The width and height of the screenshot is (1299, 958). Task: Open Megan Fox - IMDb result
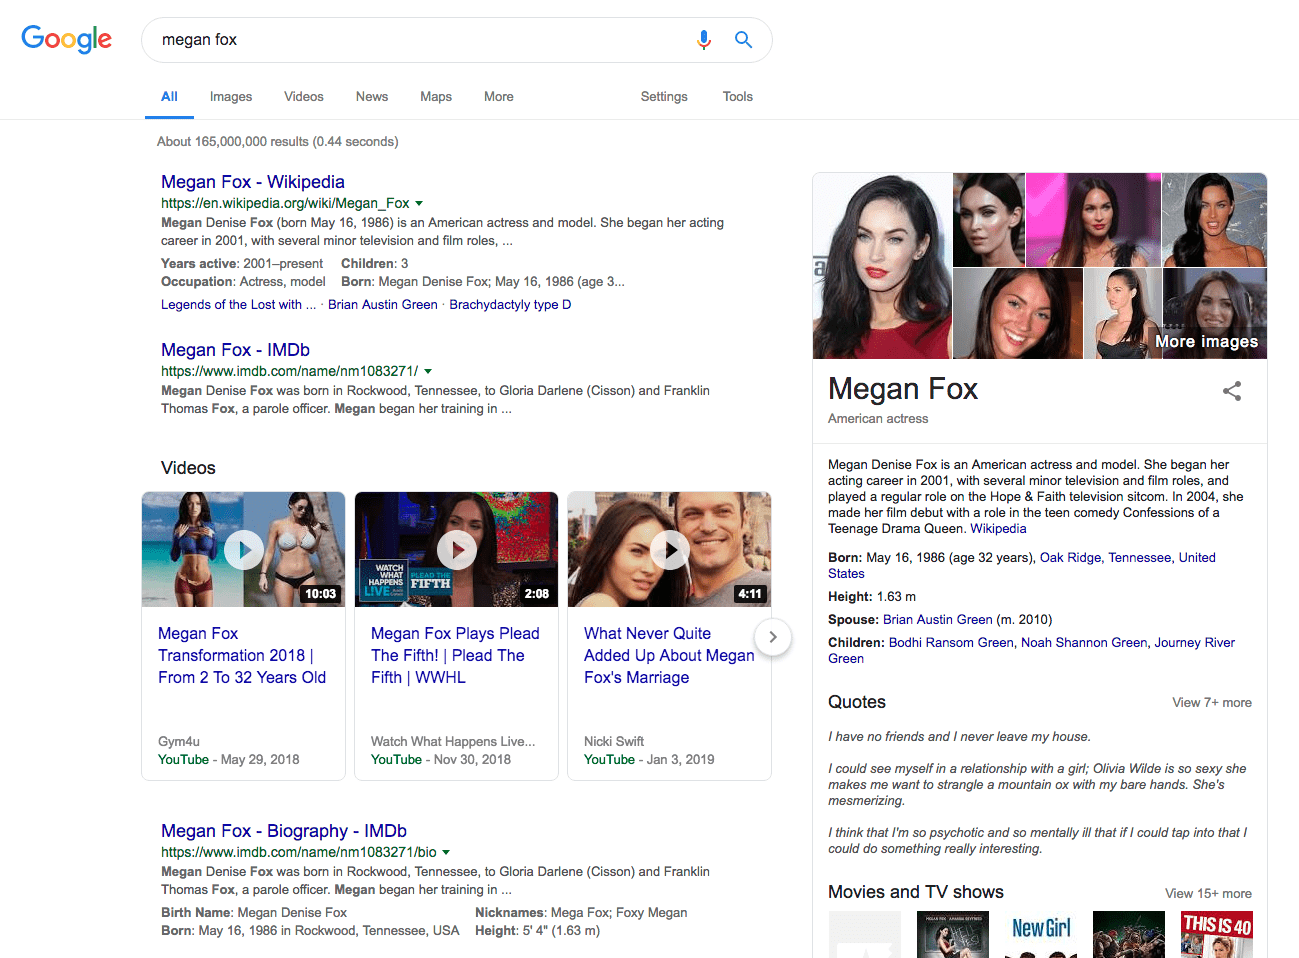[235, 350]
